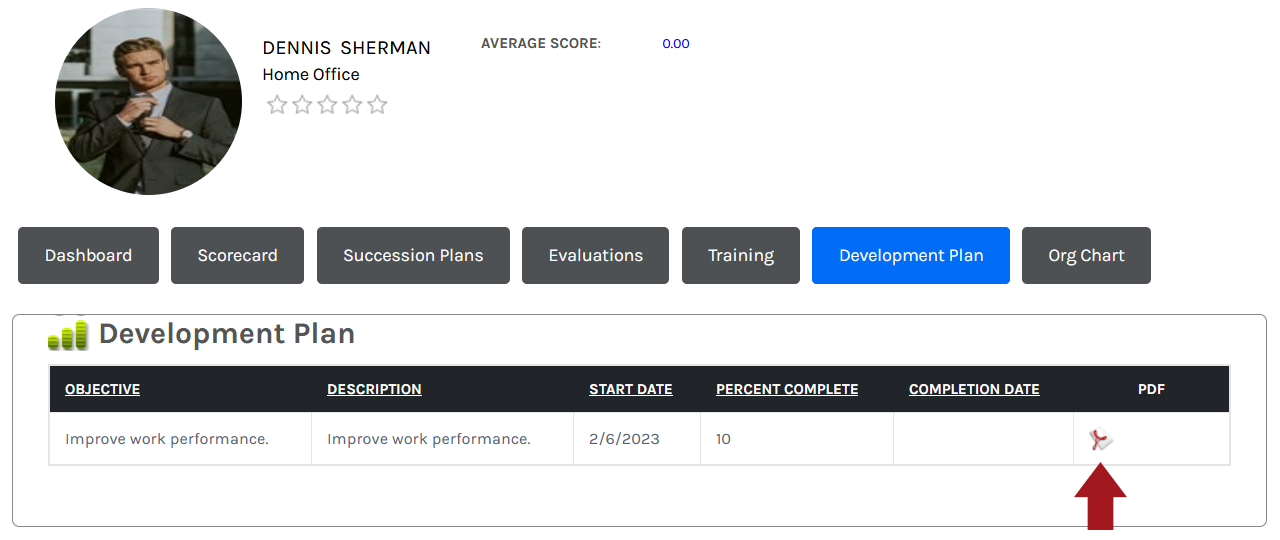Open the Evaluations tab
The width and height of the screenshot is (1280, 540).
(x=595, y=255)
